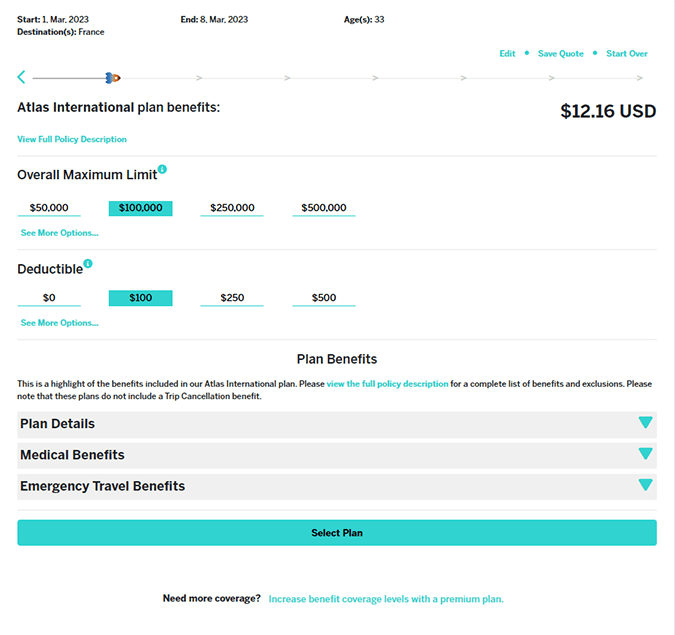
Task: Show more options under Overall Maximum Limit
Action: 60,233
